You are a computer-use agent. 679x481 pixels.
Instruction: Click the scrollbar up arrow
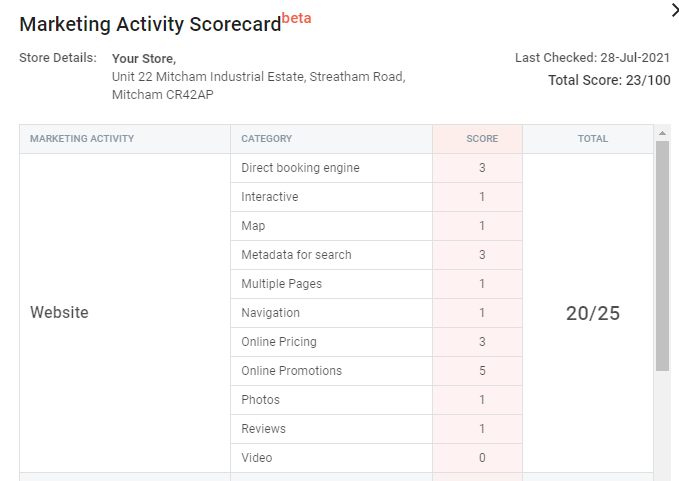(x=662, y=133)
